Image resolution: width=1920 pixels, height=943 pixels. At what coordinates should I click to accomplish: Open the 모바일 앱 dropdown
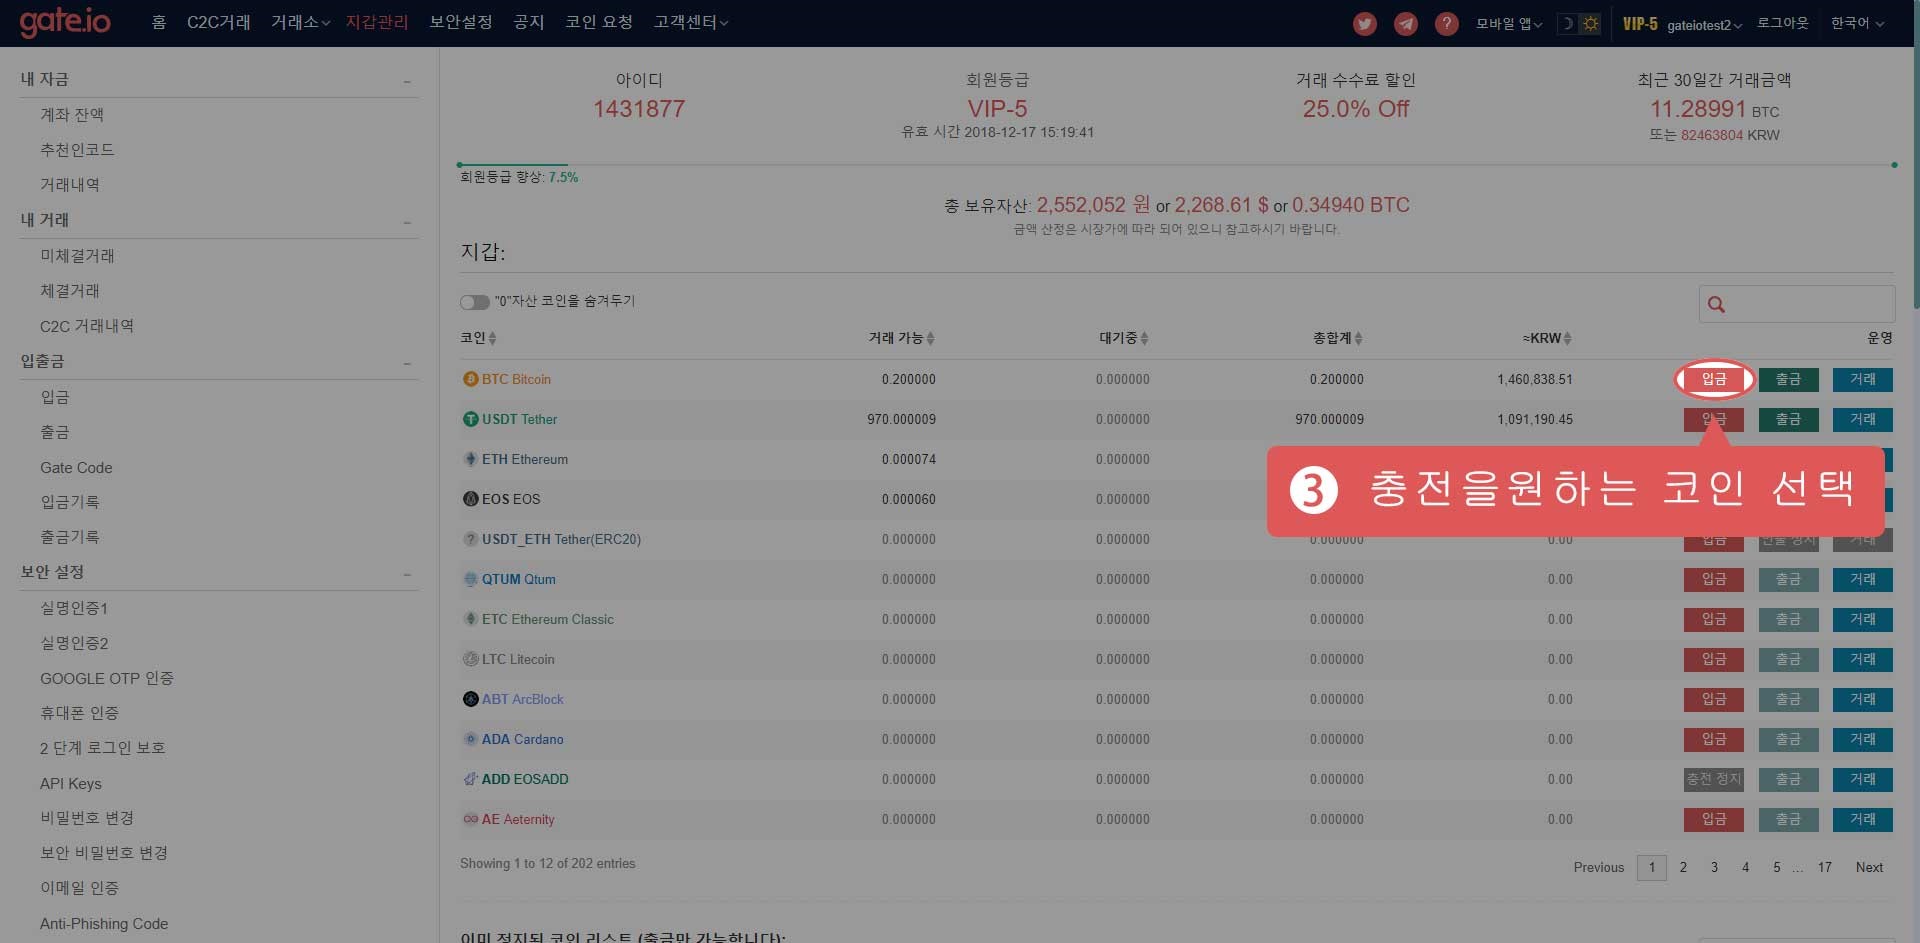click(1509, 24)
